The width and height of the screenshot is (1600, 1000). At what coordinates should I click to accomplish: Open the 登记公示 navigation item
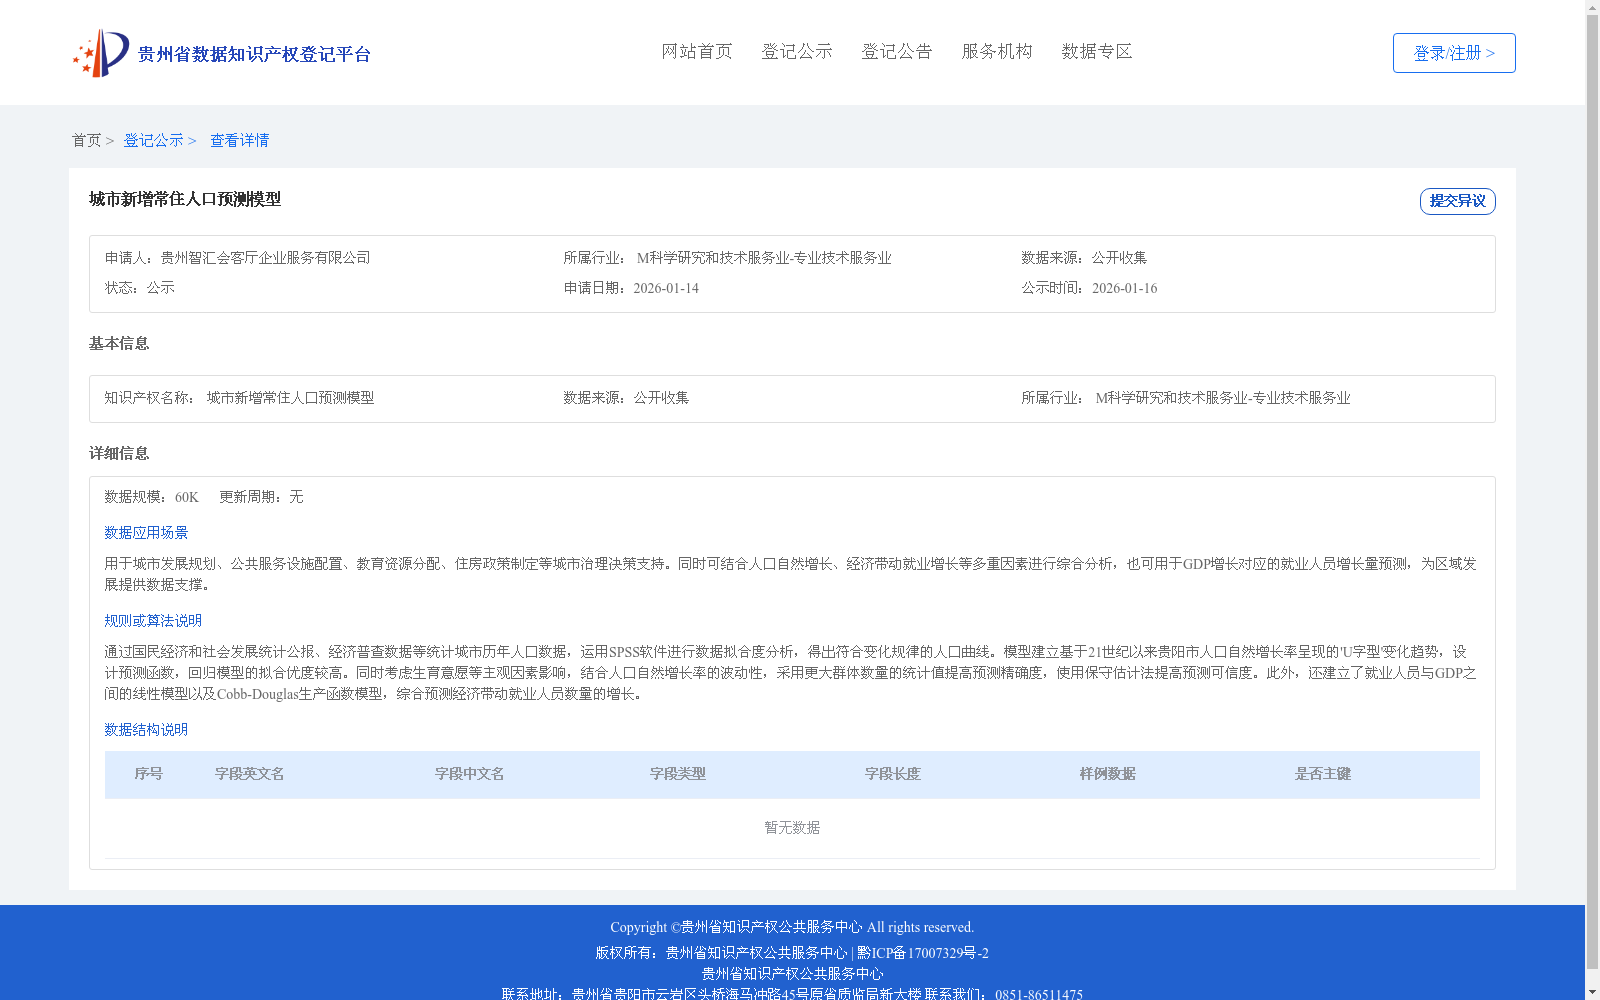click(x=797, y=51)
